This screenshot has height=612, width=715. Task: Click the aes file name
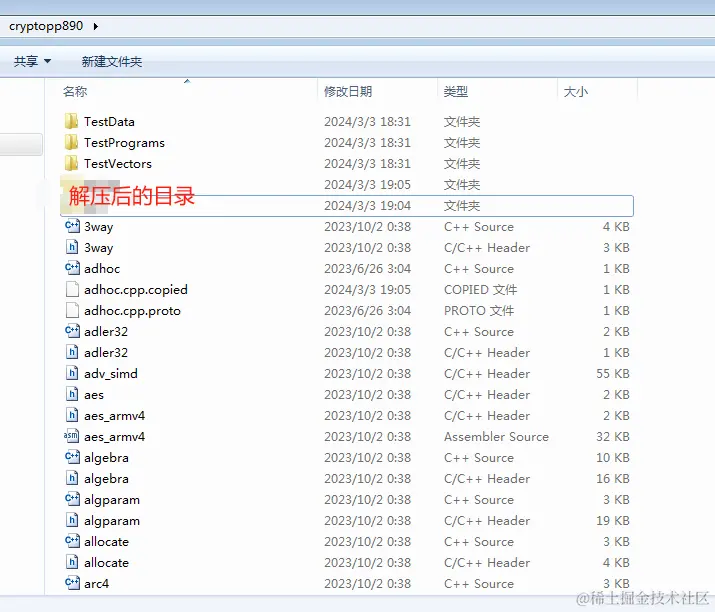click(94, 395)
